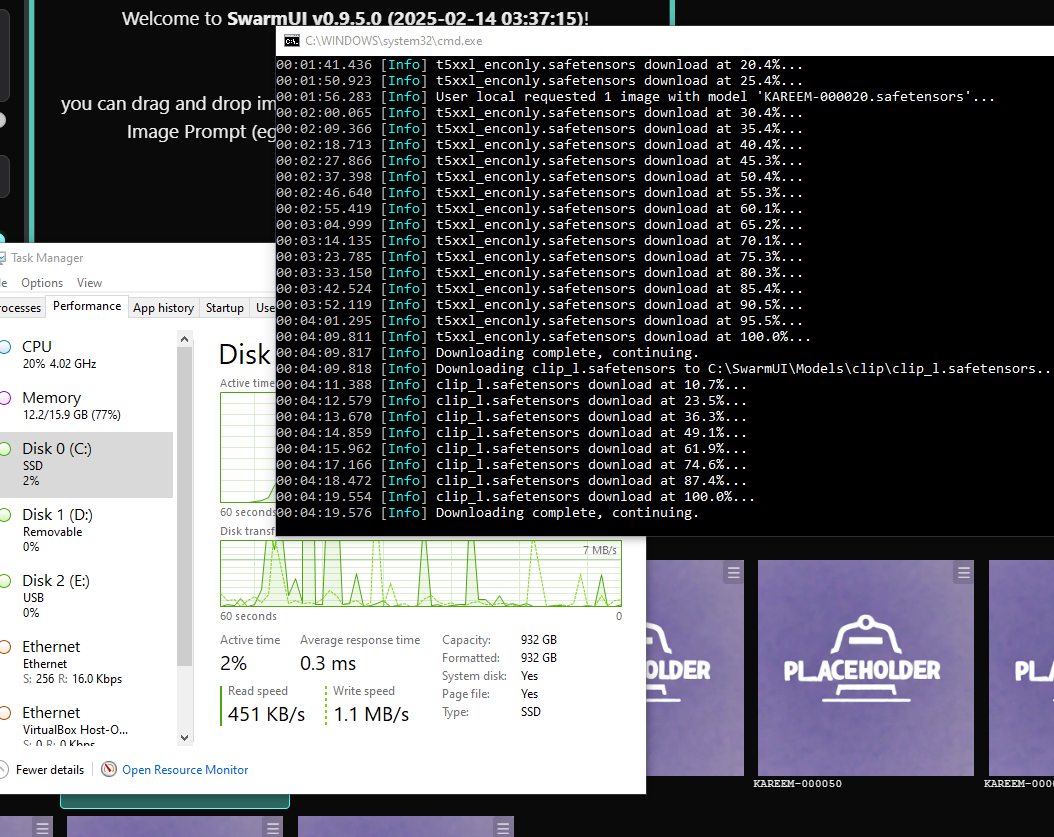Image resolution: width=1054 pixels, height=837 pixels.
Task: Click the Task Manager window title
Action: (x=47, y=258)
